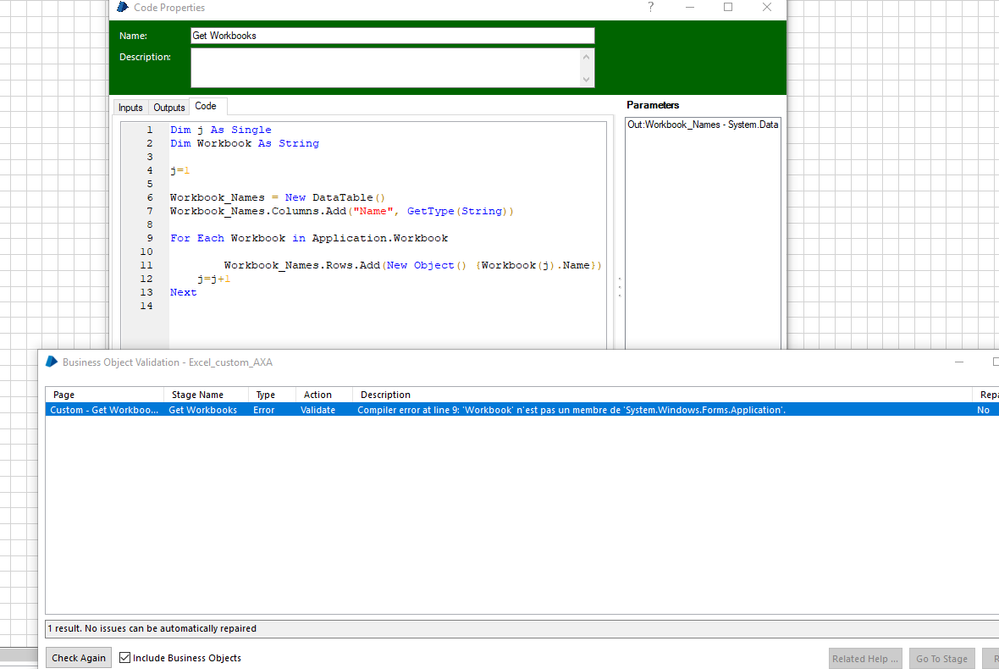Minimize the Business Object Validation window
Viewport: 999px width, 669px height.
tap(959, 362)
